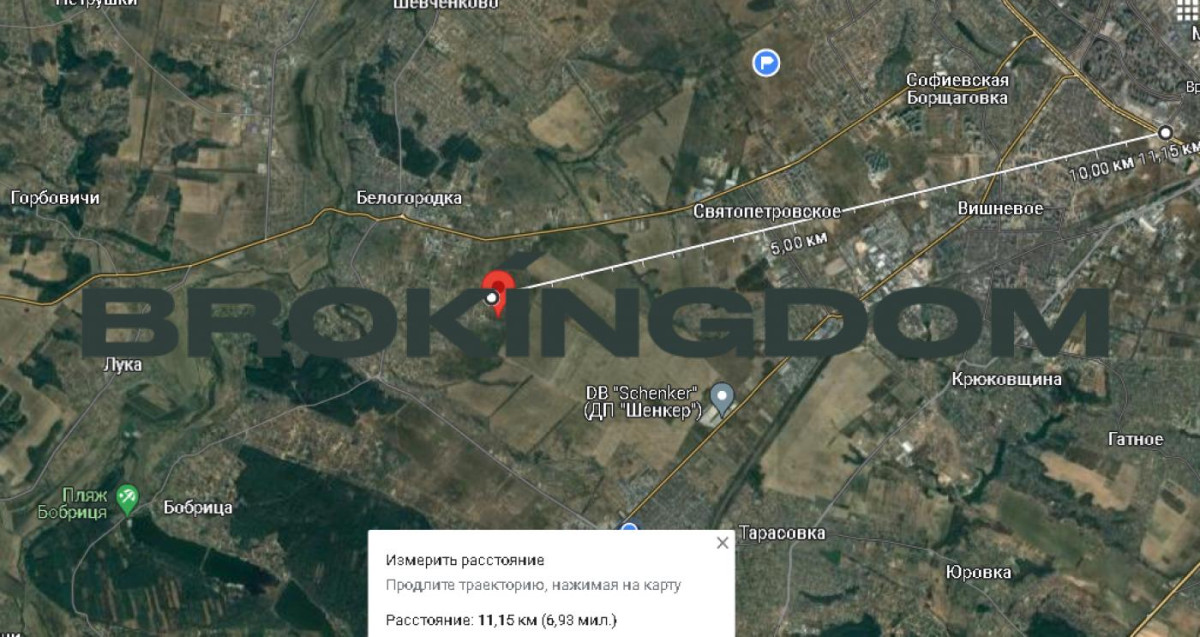This screenshot has width=1200, height=637.
Task: Close the Измерить расстояние popup
Action: click(723, 543)
